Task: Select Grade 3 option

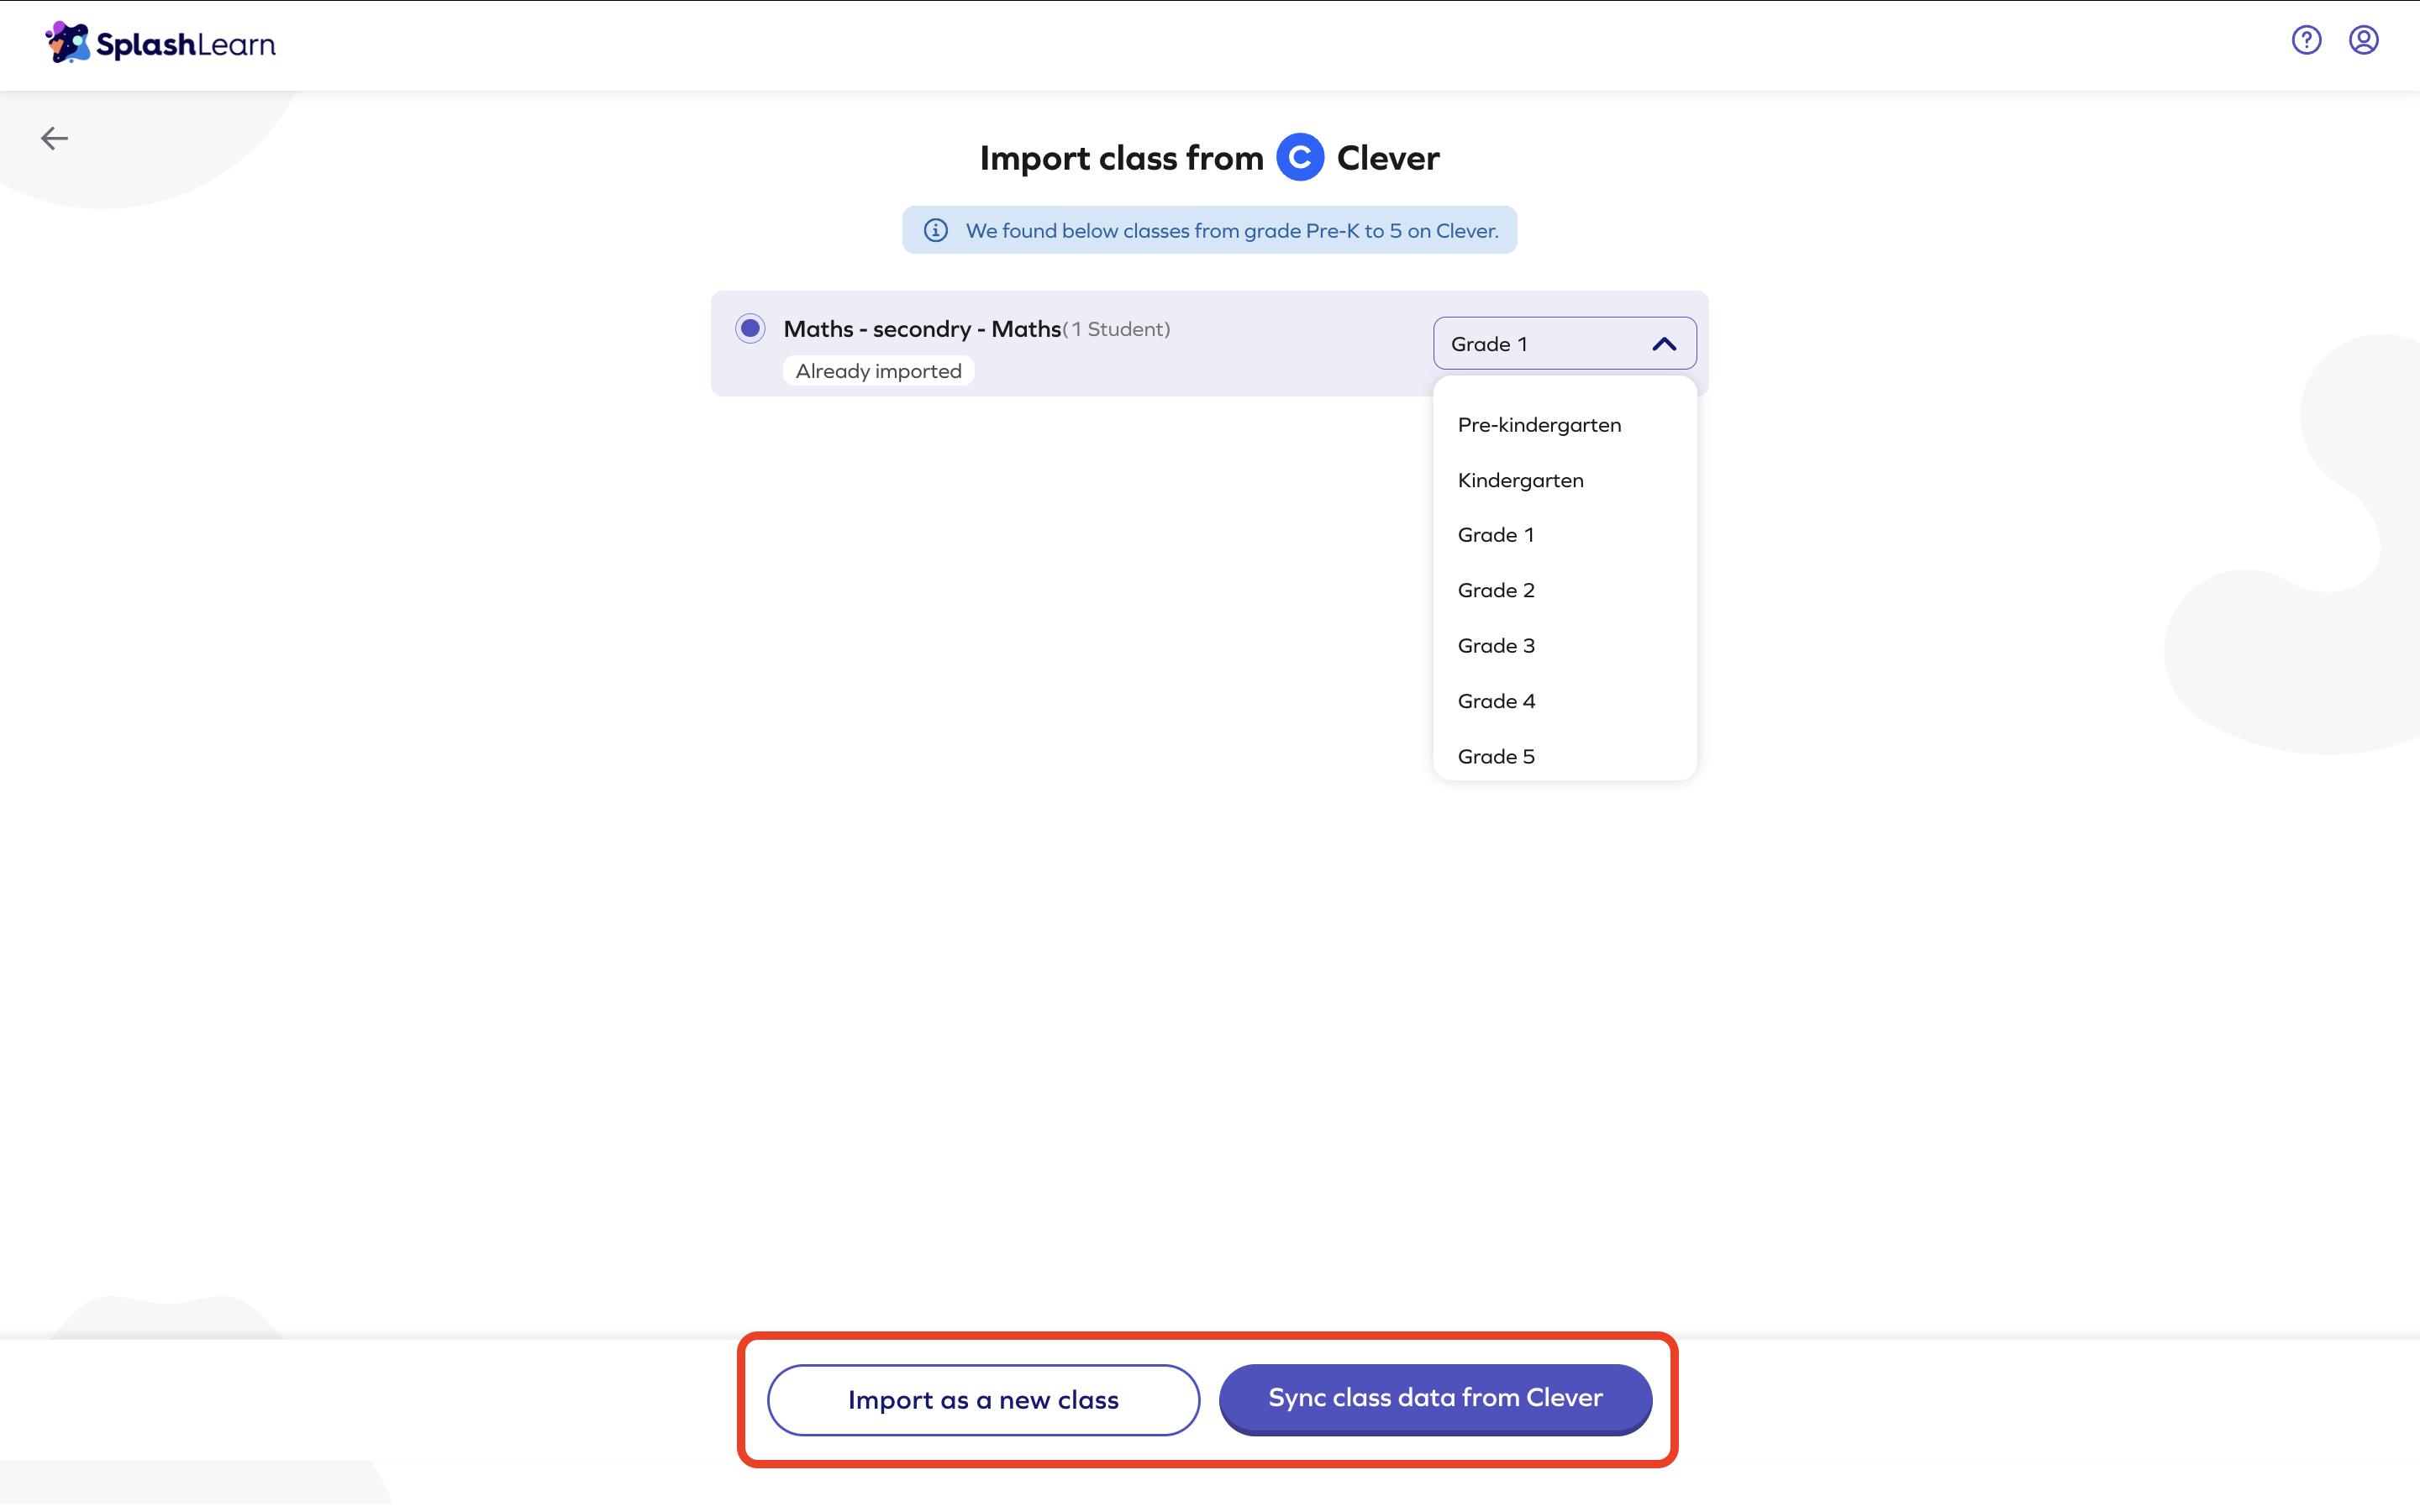Action: pos(1496,646)
